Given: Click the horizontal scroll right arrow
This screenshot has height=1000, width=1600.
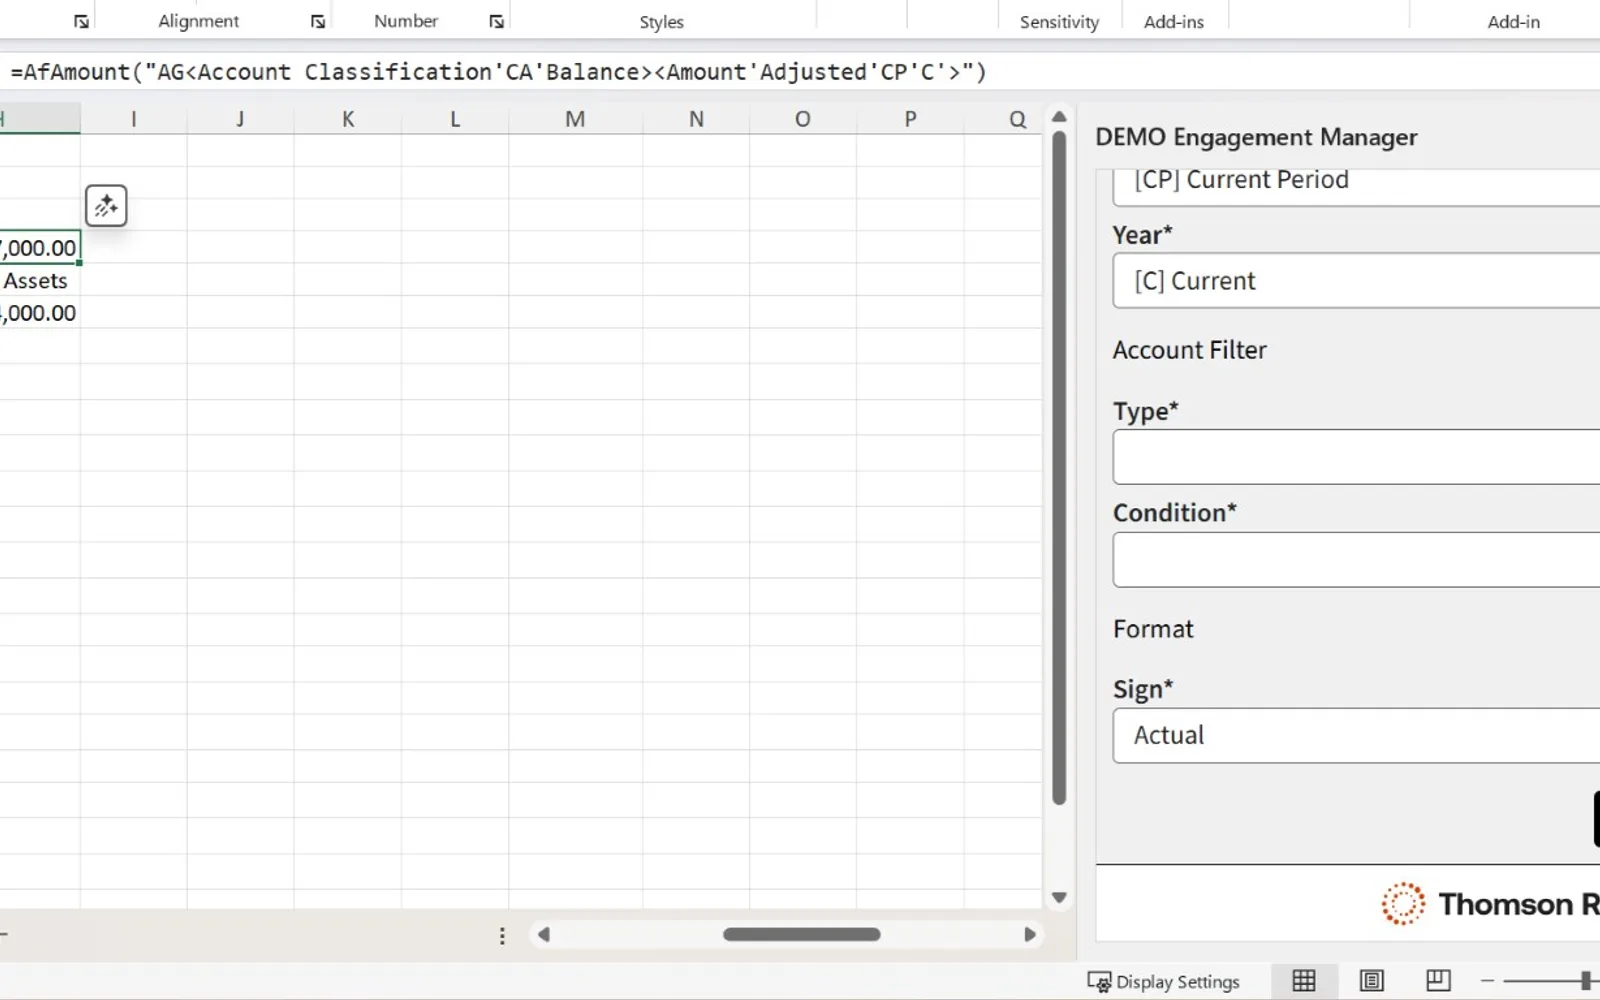Looking at the screenshot, I should coord(1030,935).
